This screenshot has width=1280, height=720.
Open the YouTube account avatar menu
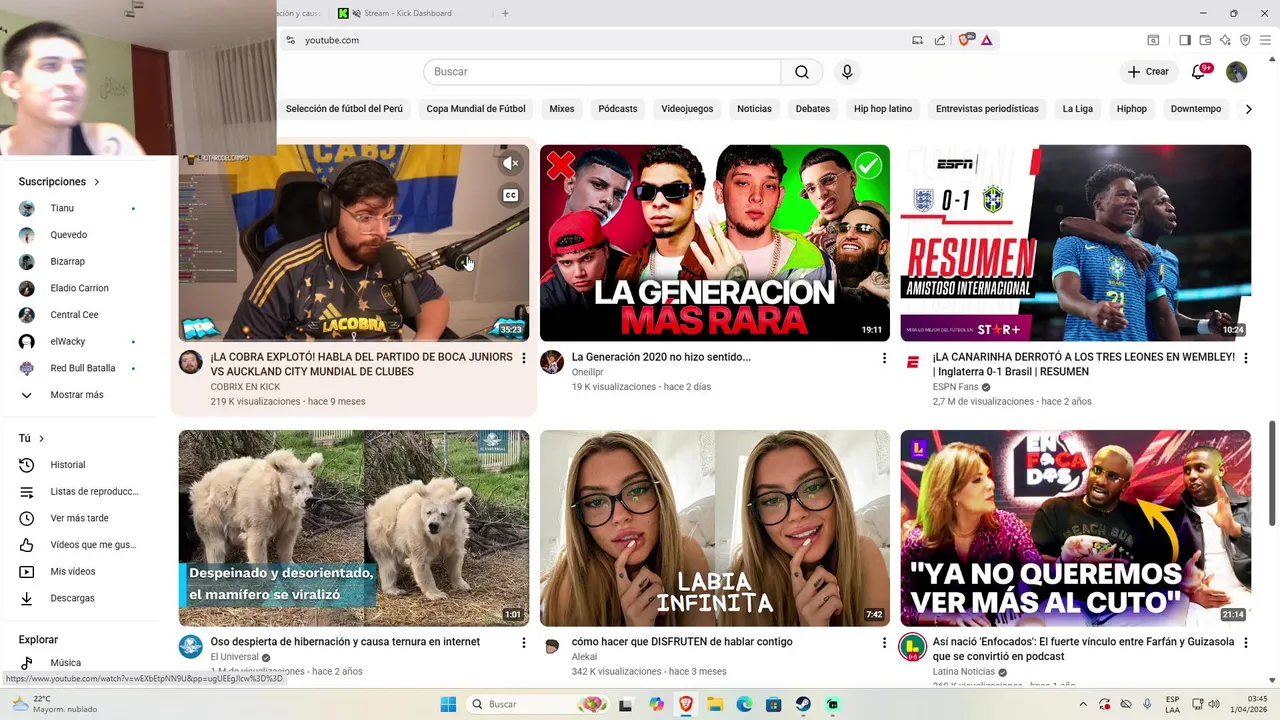[1237, 72]
